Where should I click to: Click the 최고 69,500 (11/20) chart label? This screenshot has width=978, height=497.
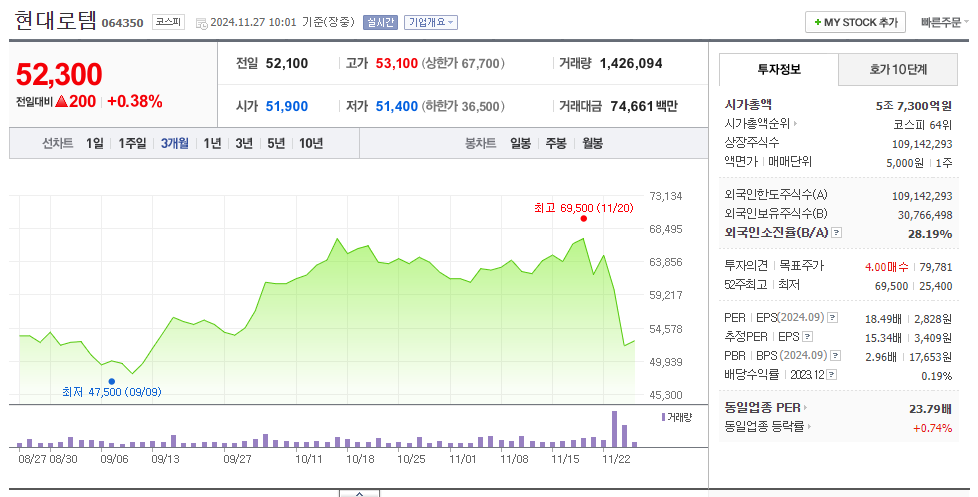point(583,208)
